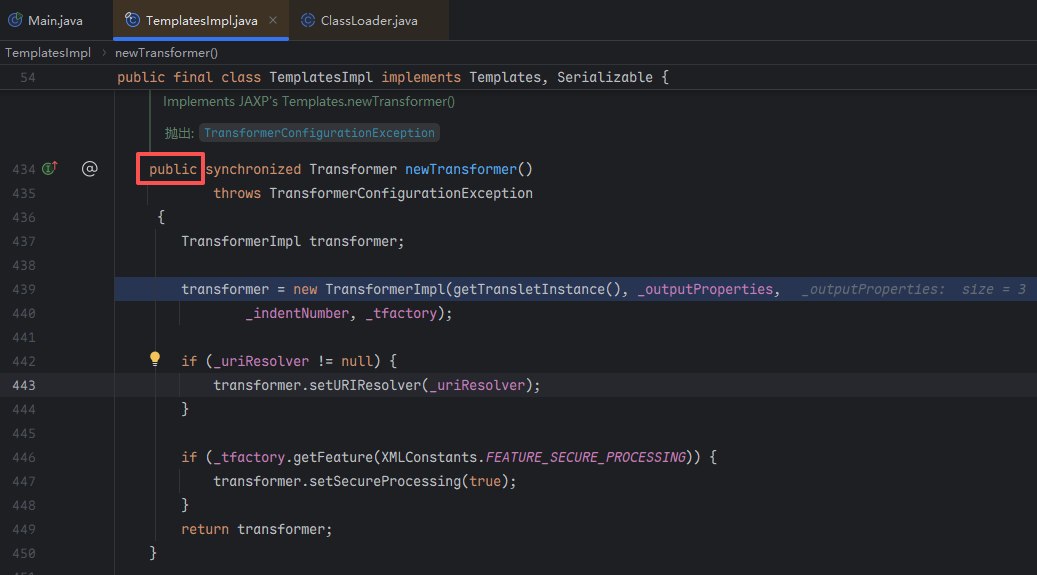Click the TemplatesImpl.java tab file icon
The image size is (1037, 575).
tap(132, 20)
